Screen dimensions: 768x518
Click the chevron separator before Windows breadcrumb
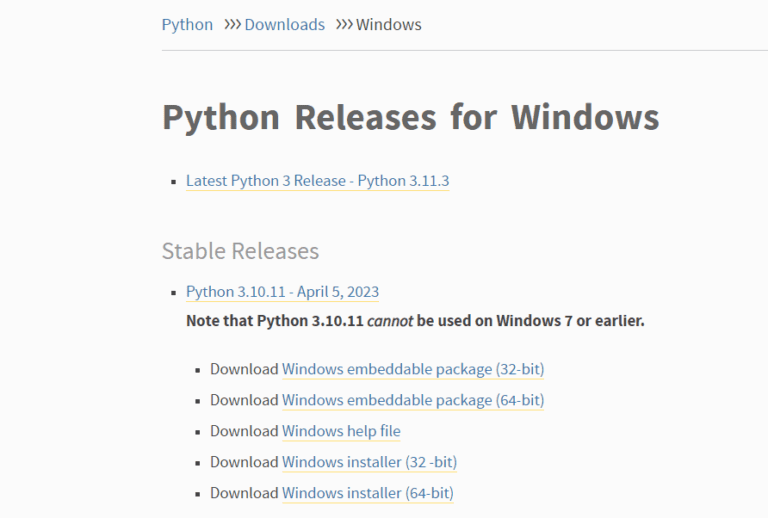point(343,24)
